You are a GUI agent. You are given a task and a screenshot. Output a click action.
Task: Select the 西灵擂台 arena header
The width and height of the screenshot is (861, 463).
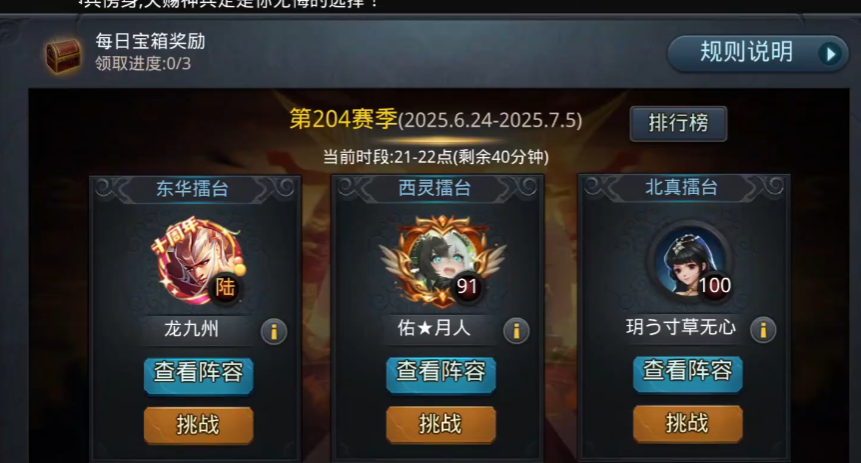point(435,188)
